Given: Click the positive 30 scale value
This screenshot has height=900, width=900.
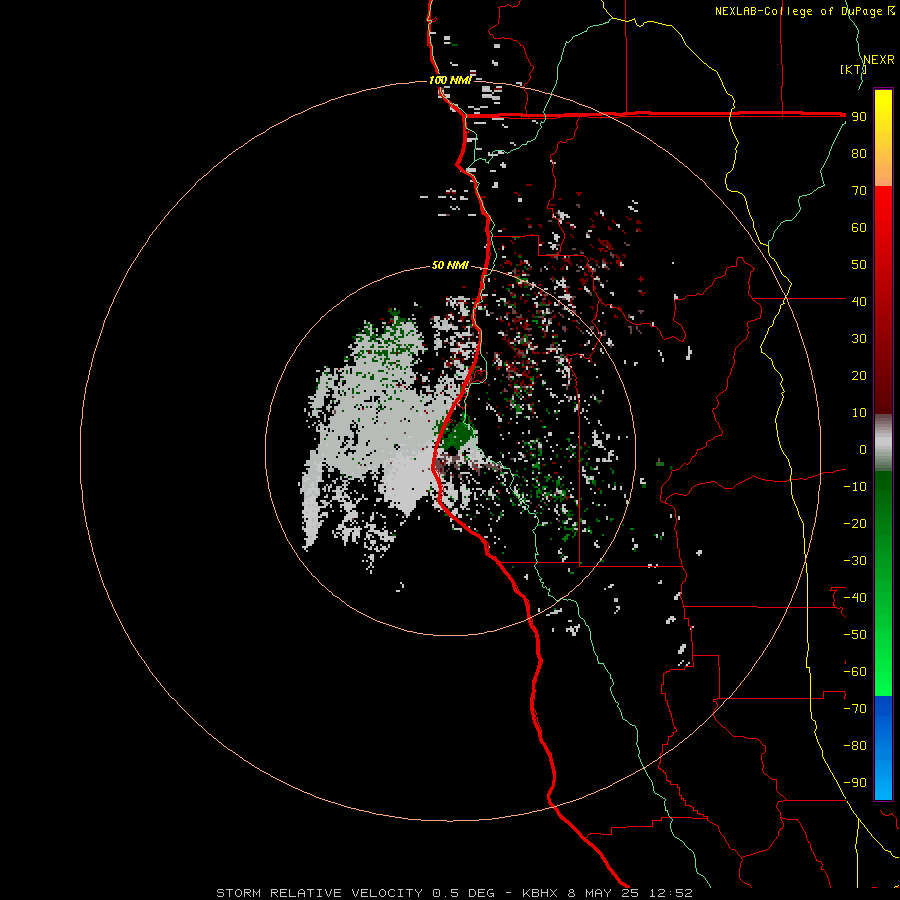Looking at the screenshot, I should click(x=859, y=339).
